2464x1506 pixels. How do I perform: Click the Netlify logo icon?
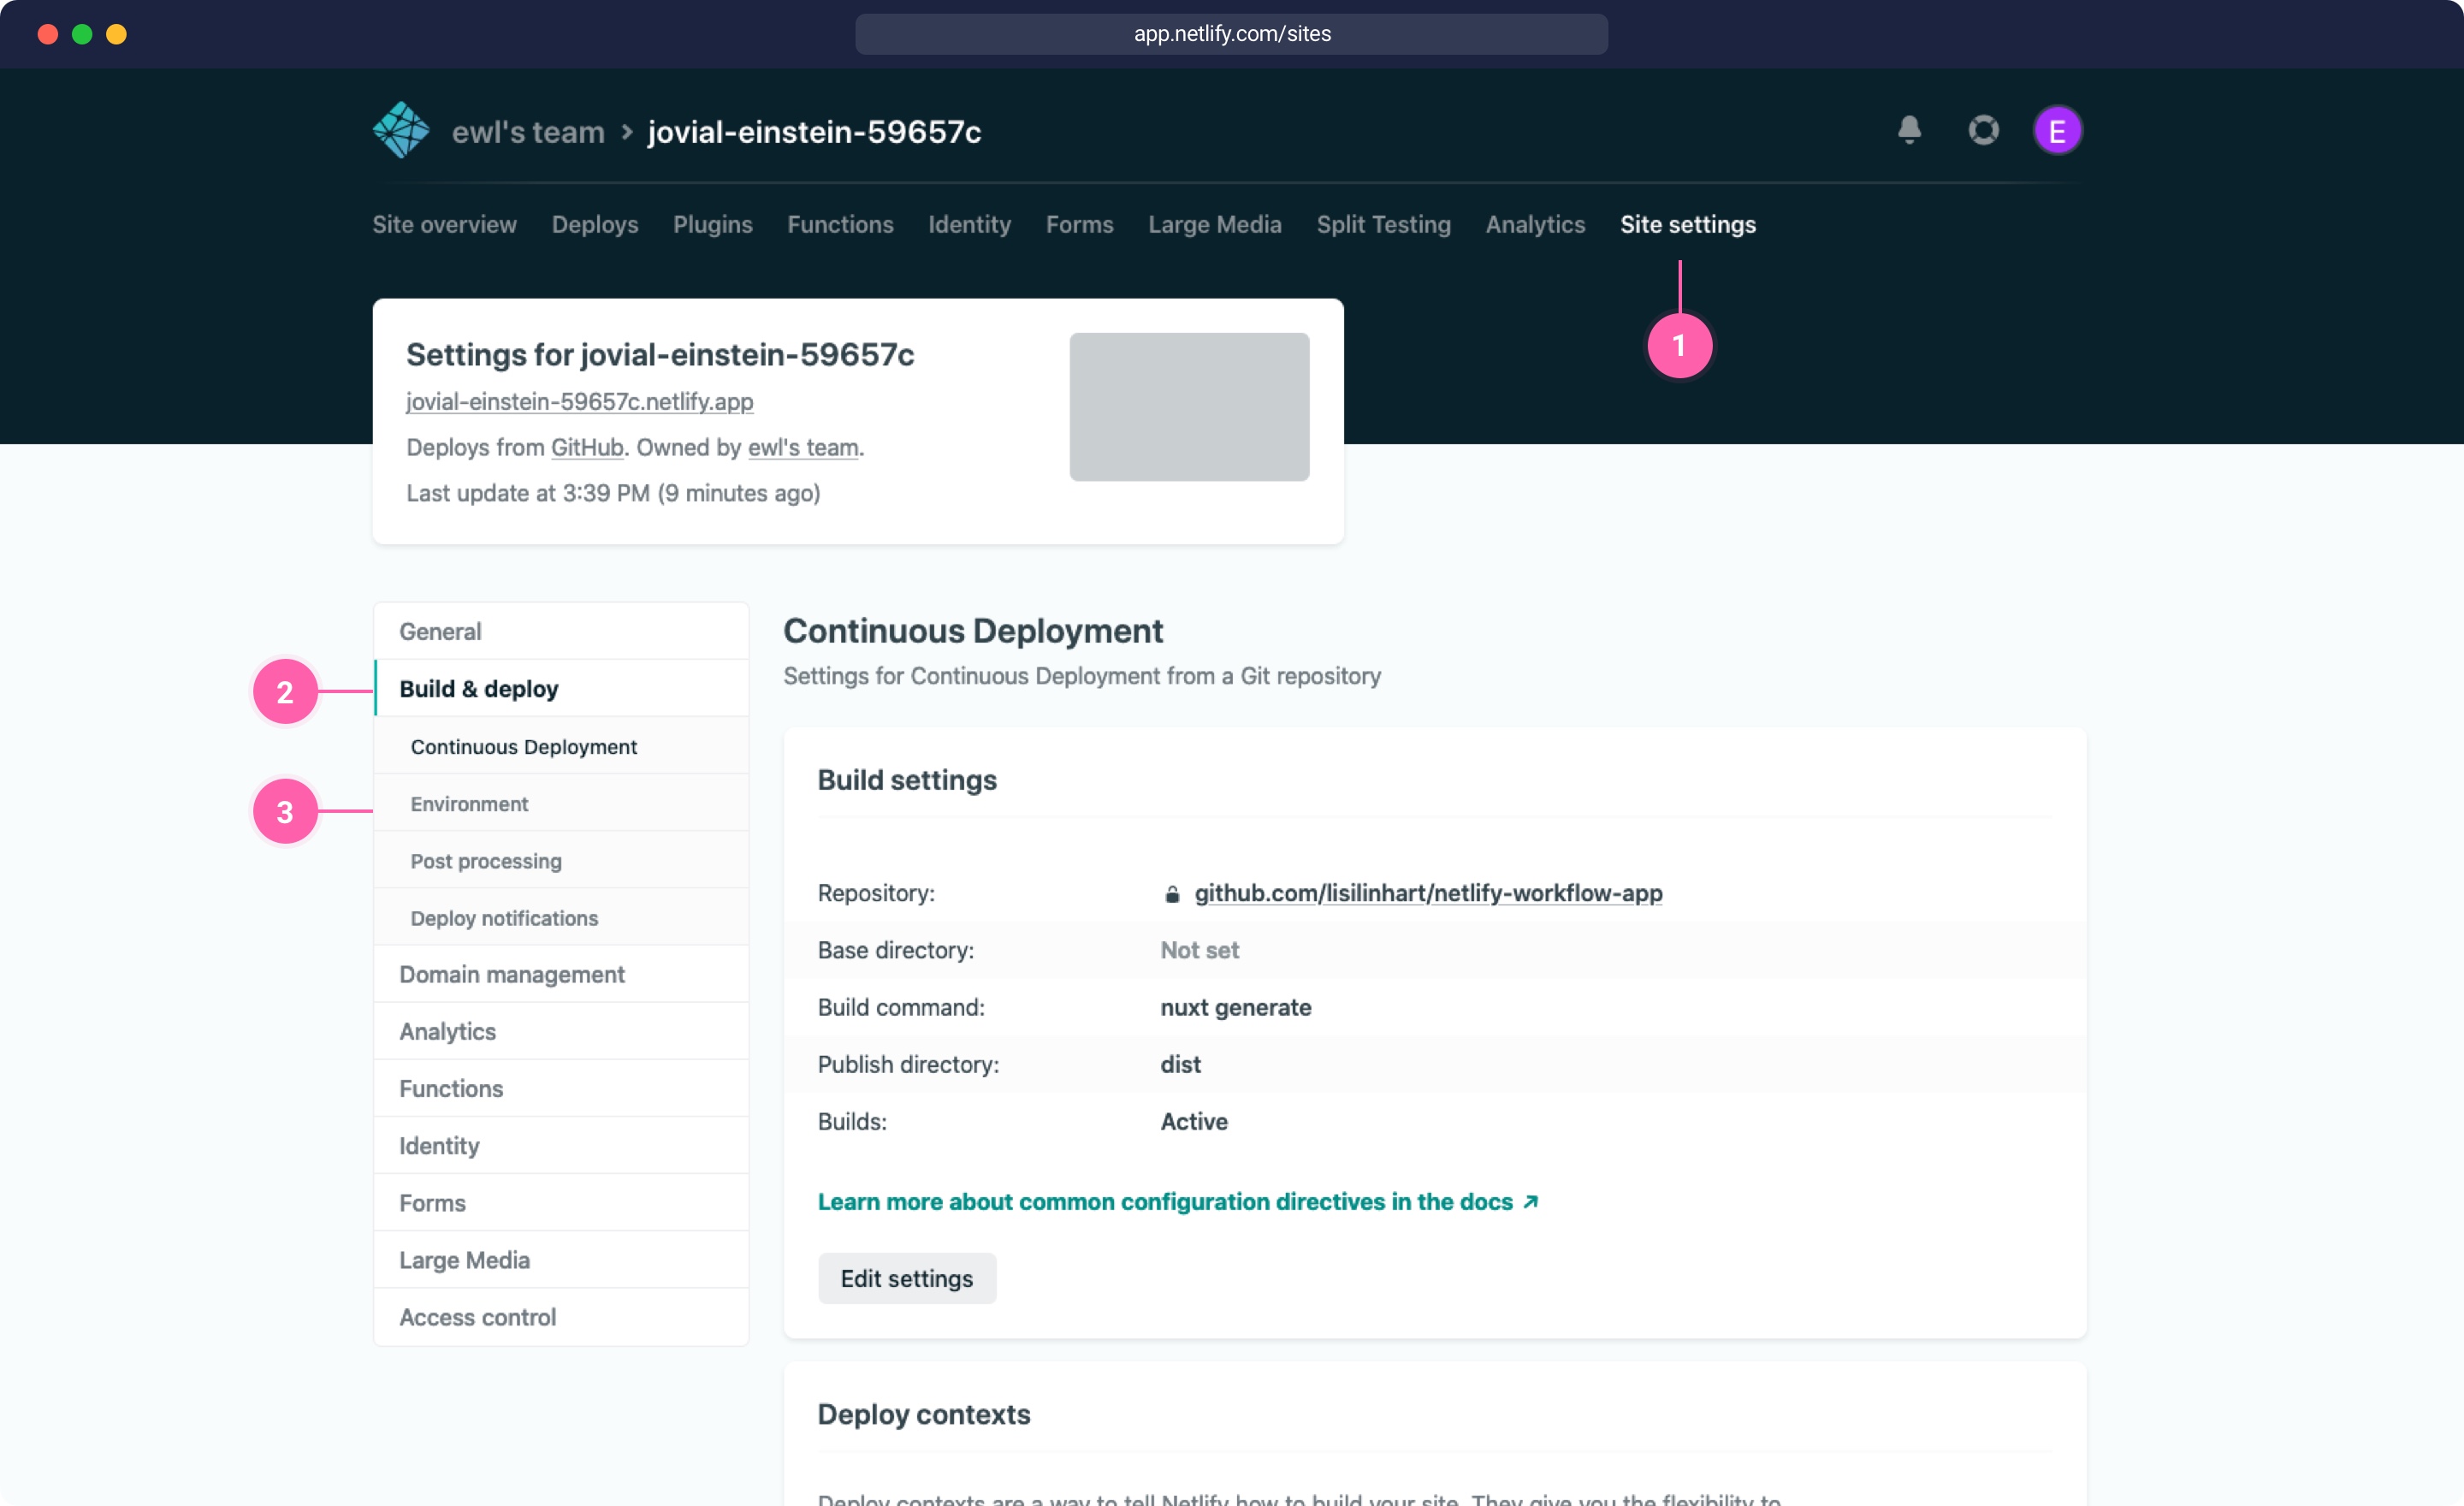click(x=401, y=130)
